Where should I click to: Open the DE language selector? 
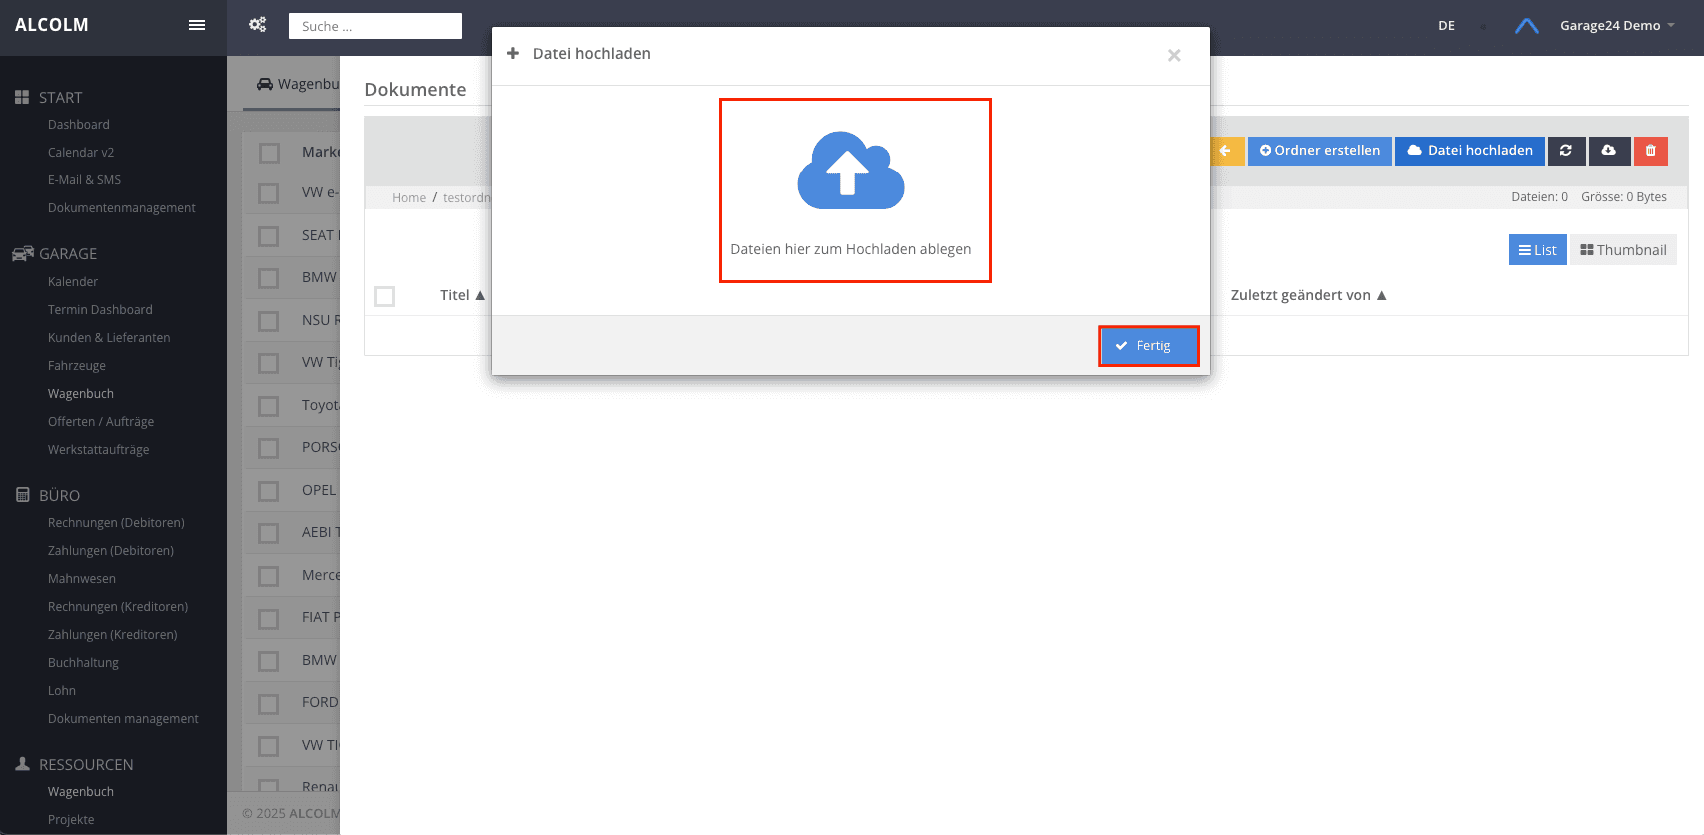(1447, 26)
